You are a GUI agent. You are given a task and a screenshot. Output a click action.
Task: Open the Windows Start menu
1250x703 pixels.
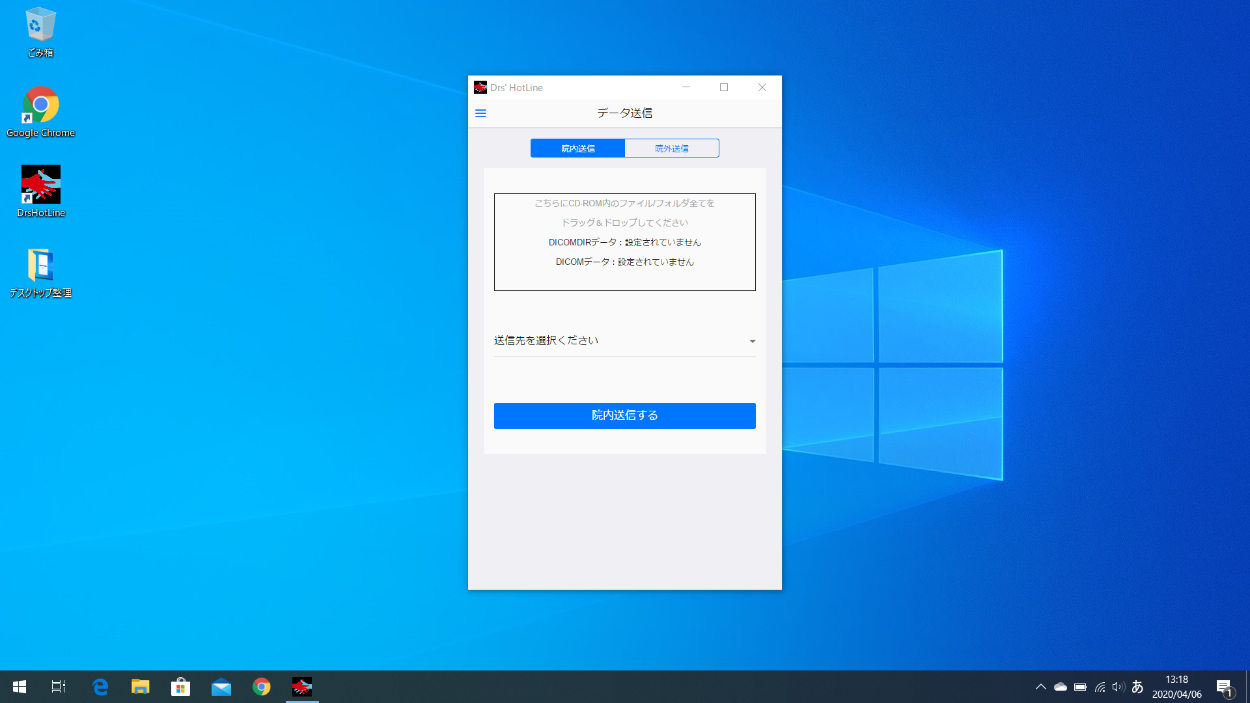(x=19, y=687)
